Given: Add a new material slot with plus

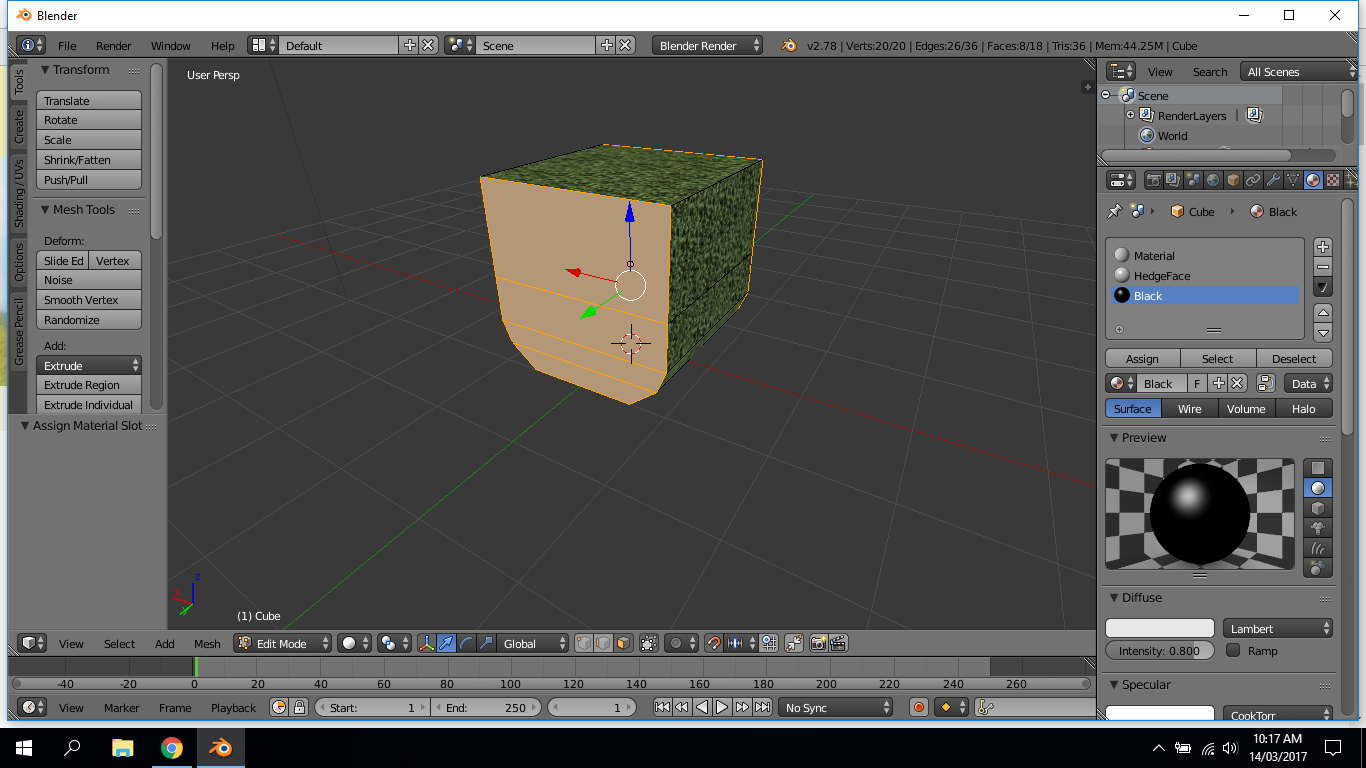Looking at the screenshot, I should coord(1323,246).
